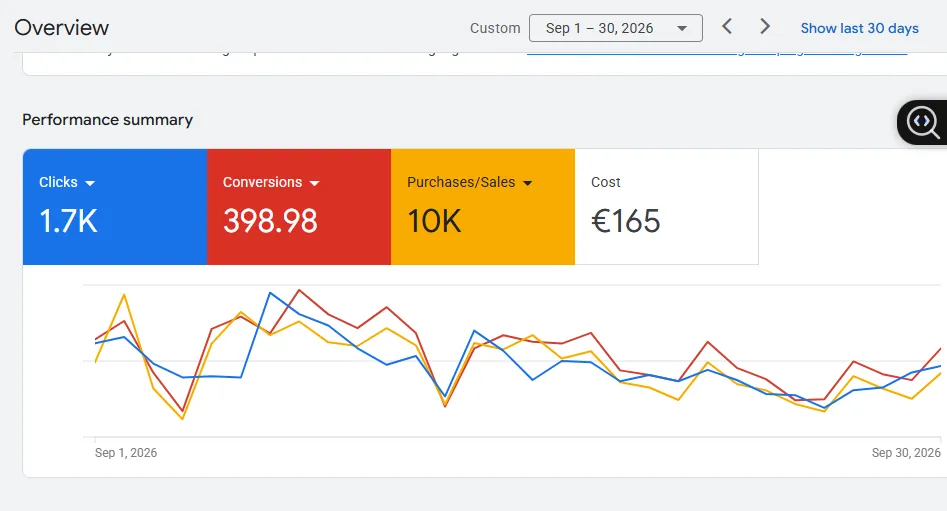Click the Sep 1, 2026 axis label
The image size is (947, 511).
(126, 452)
